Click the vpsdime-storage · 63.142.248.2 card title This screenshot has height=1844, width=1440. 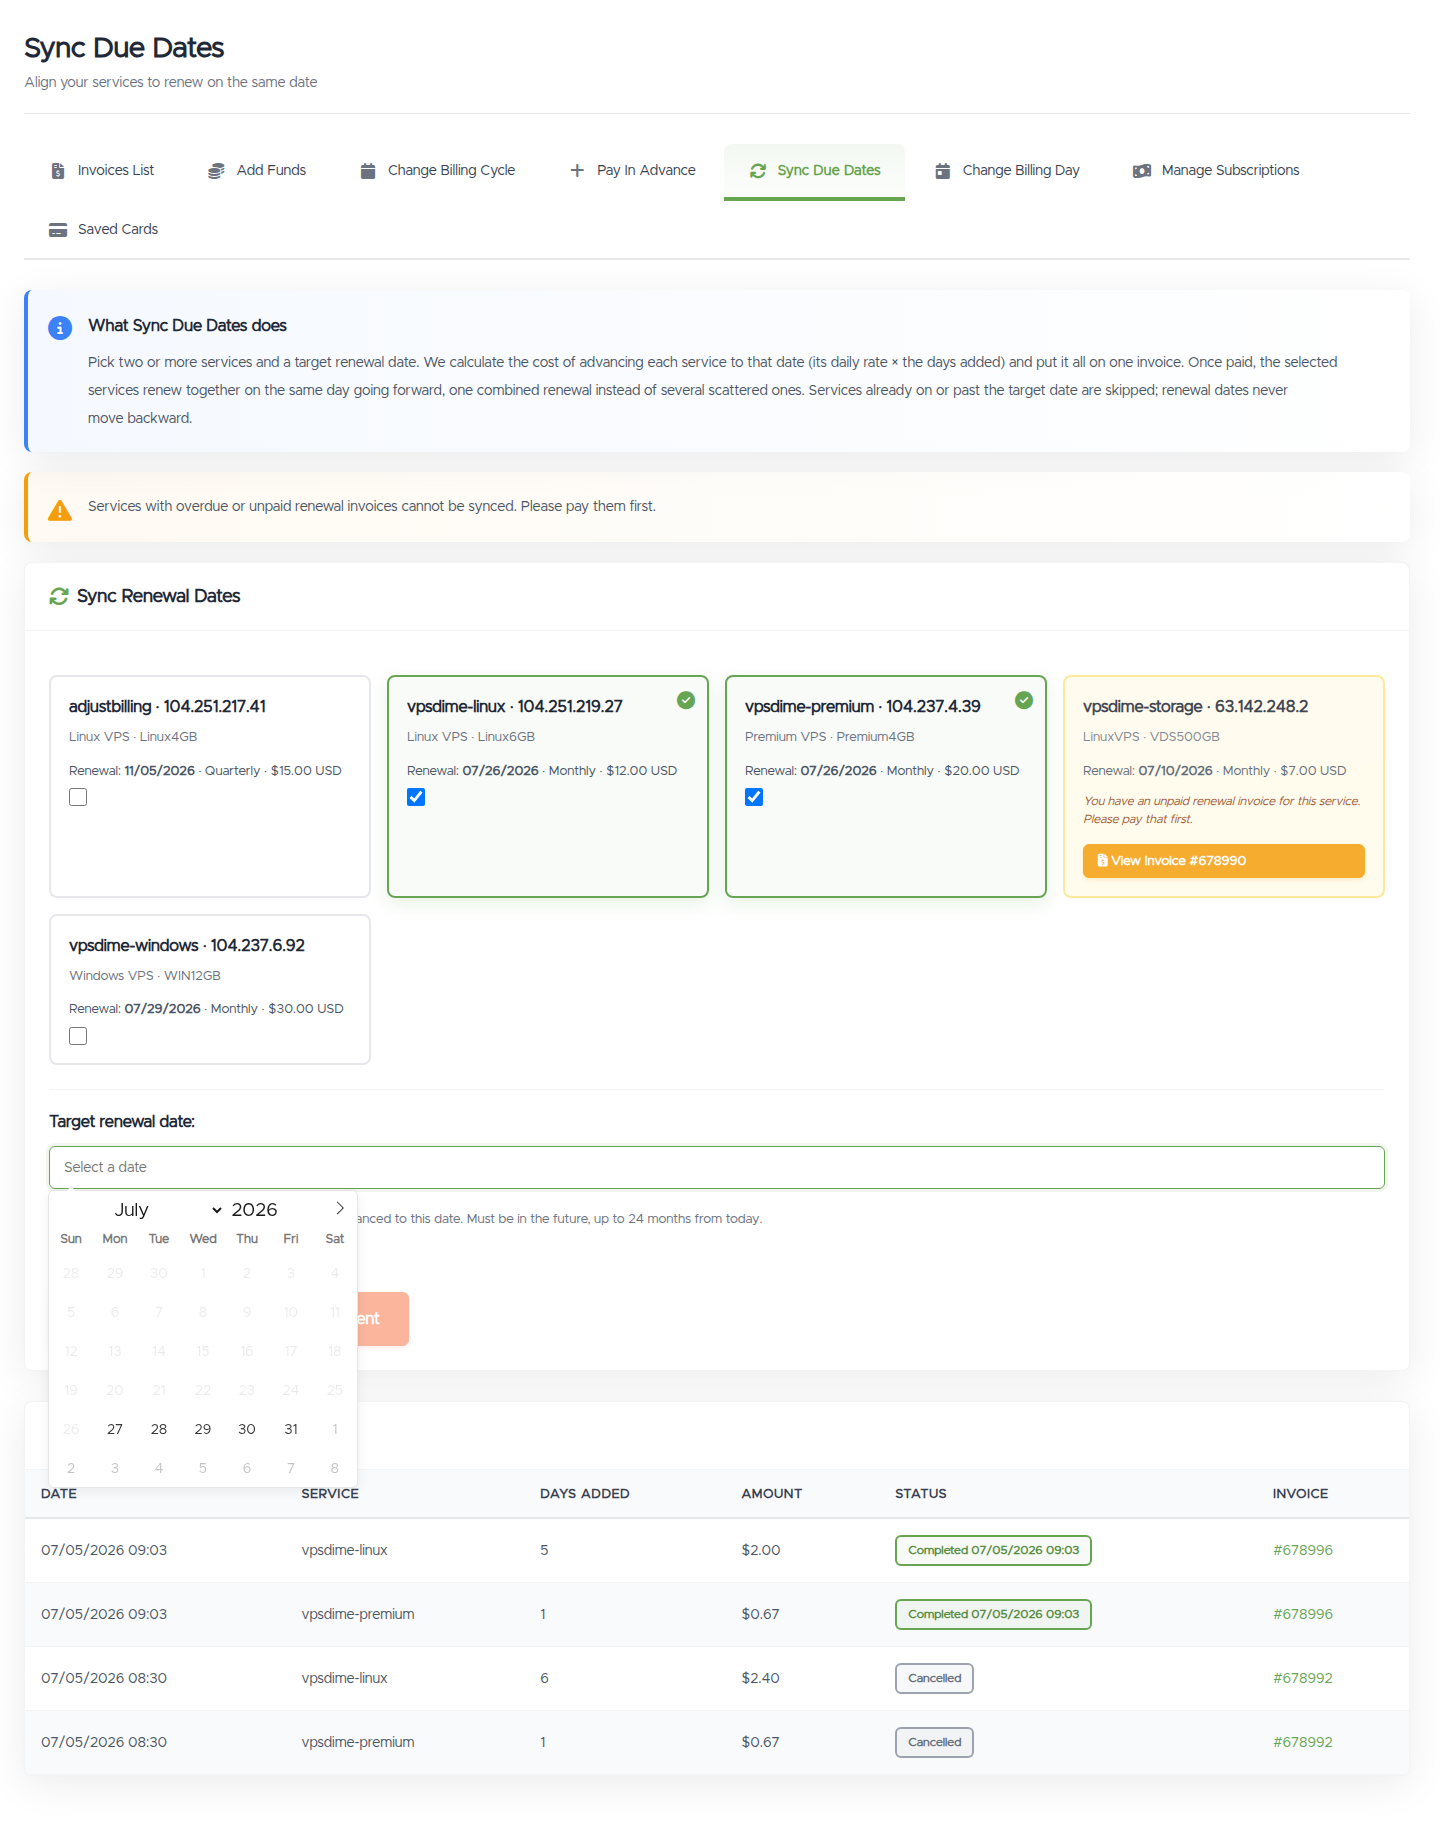click(1195, 707)
